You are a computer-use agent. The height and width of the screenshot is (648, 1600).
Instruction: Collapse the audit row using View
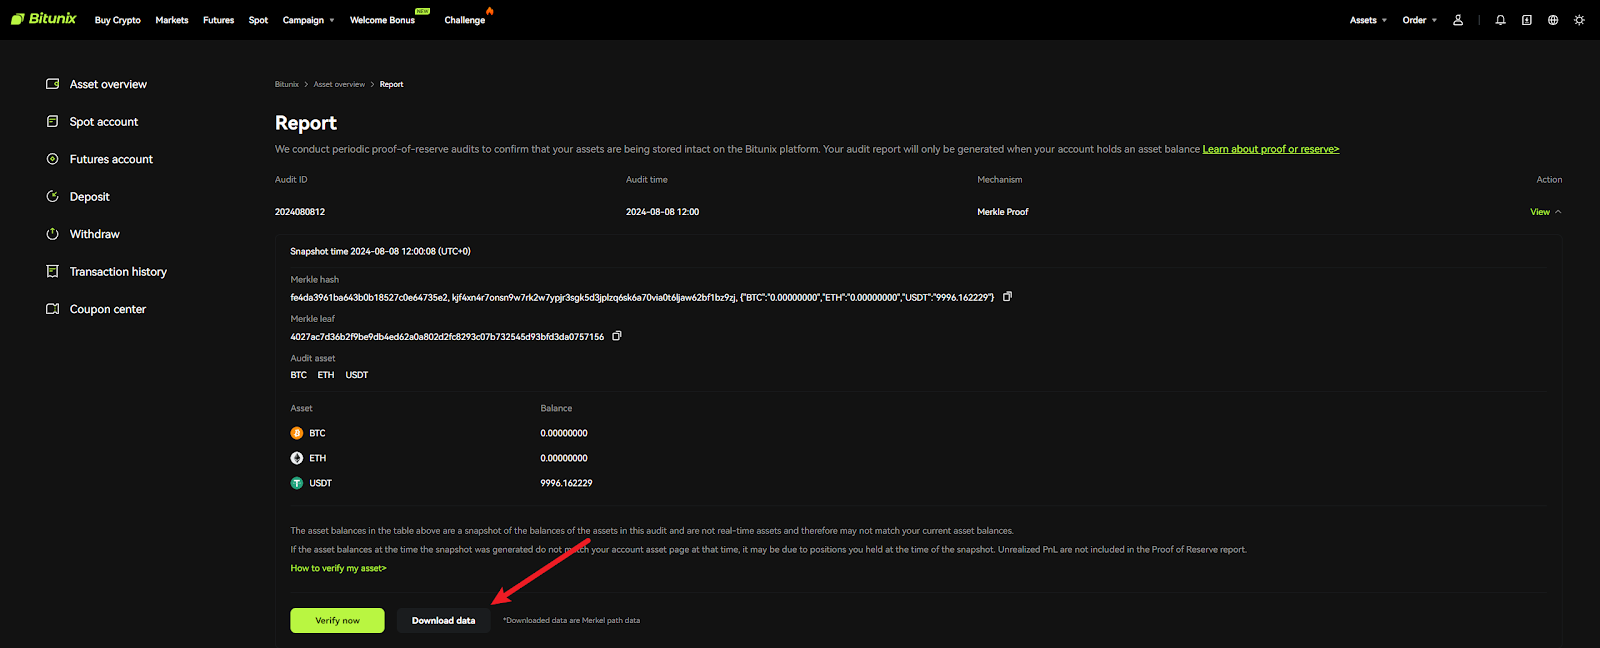point(1545,212)
